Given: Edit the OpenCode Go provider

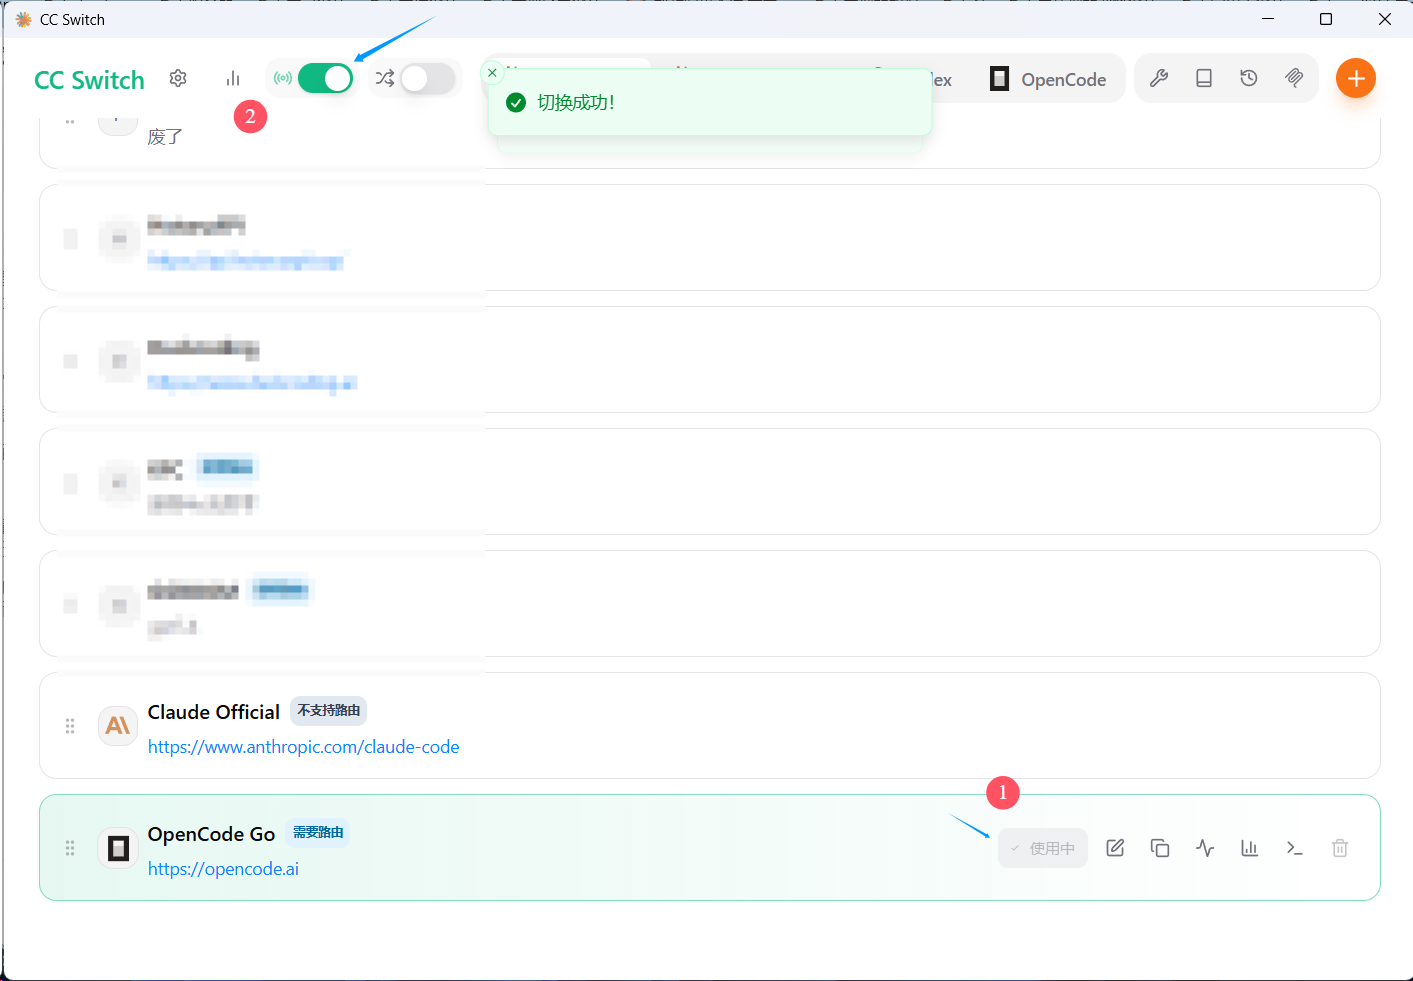Looking at the screenshot, I should 1115,848.
